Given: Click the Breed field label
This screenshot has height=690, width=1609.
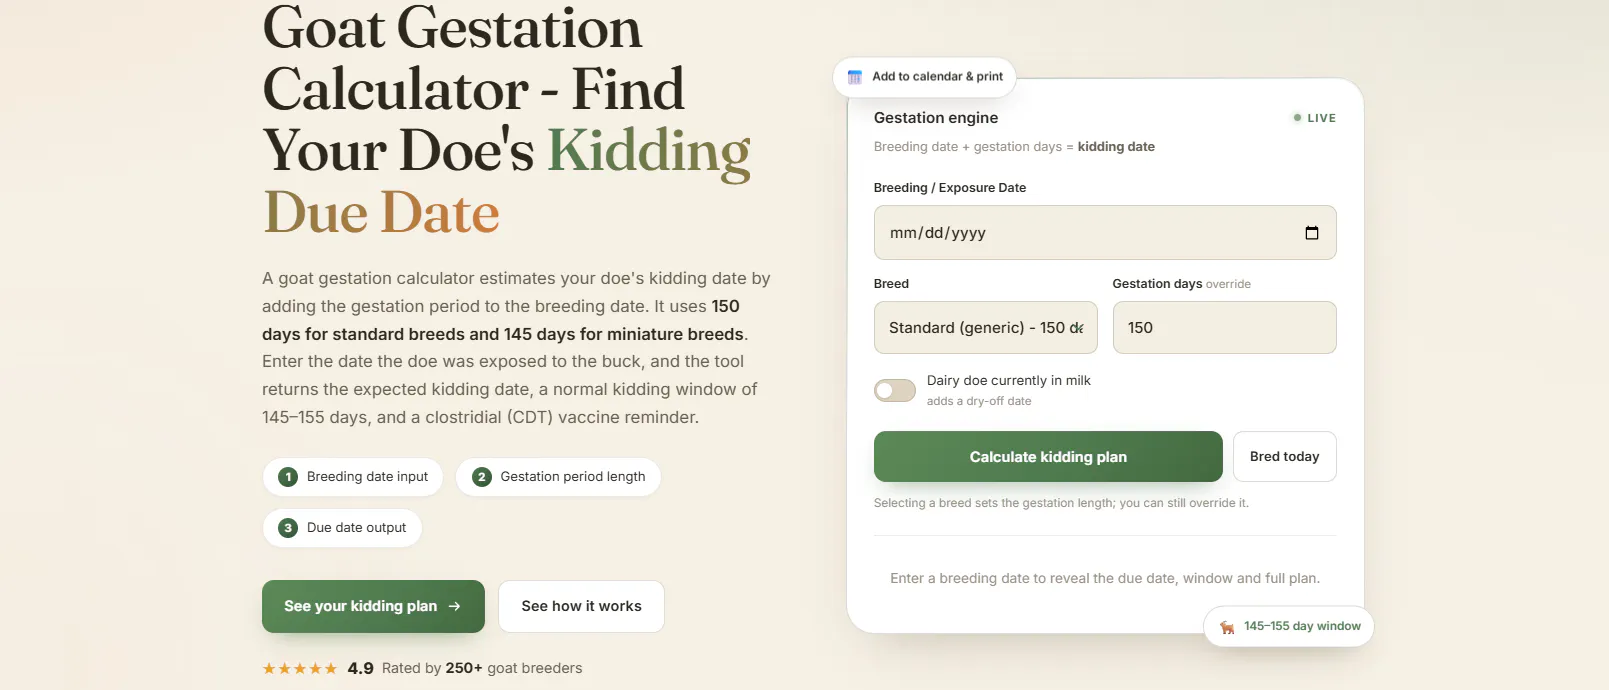Looking at the screenshot, I should click(891, 284).
